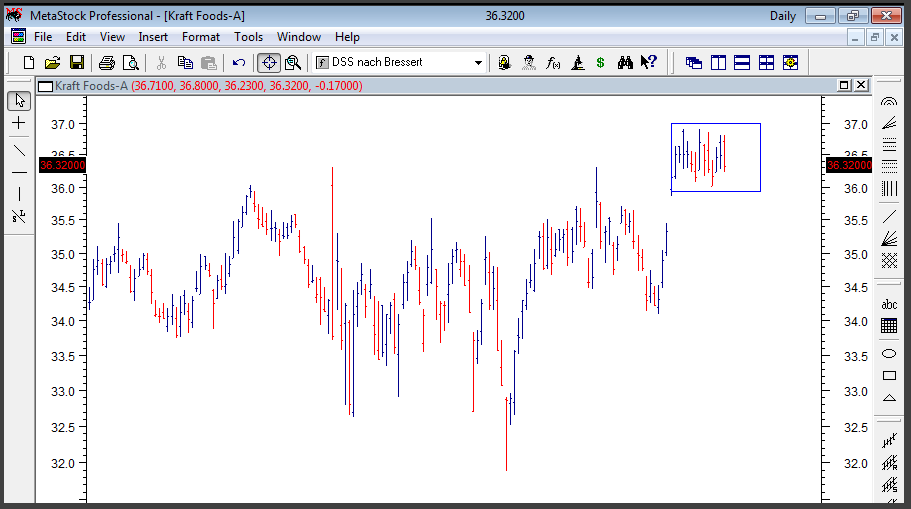Save using the floppy disk icon

pos(77,63)
